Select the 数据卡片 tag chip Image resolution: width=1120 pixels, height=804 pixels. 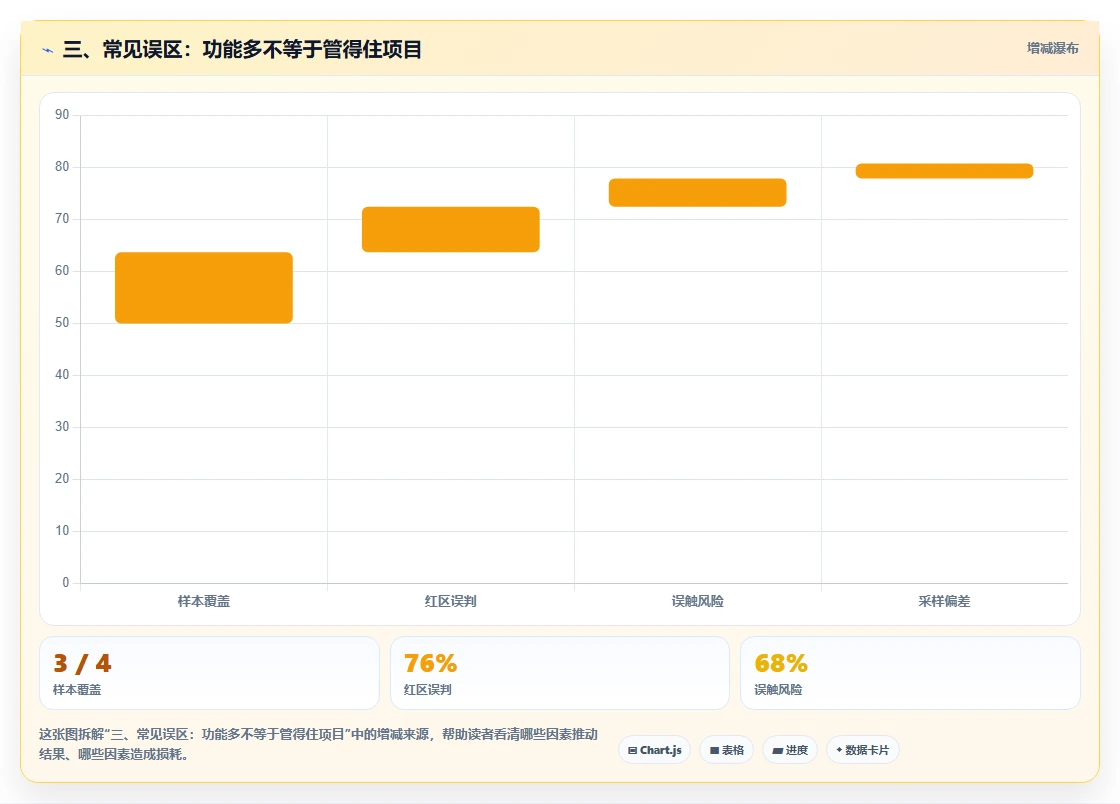(863, 750)
